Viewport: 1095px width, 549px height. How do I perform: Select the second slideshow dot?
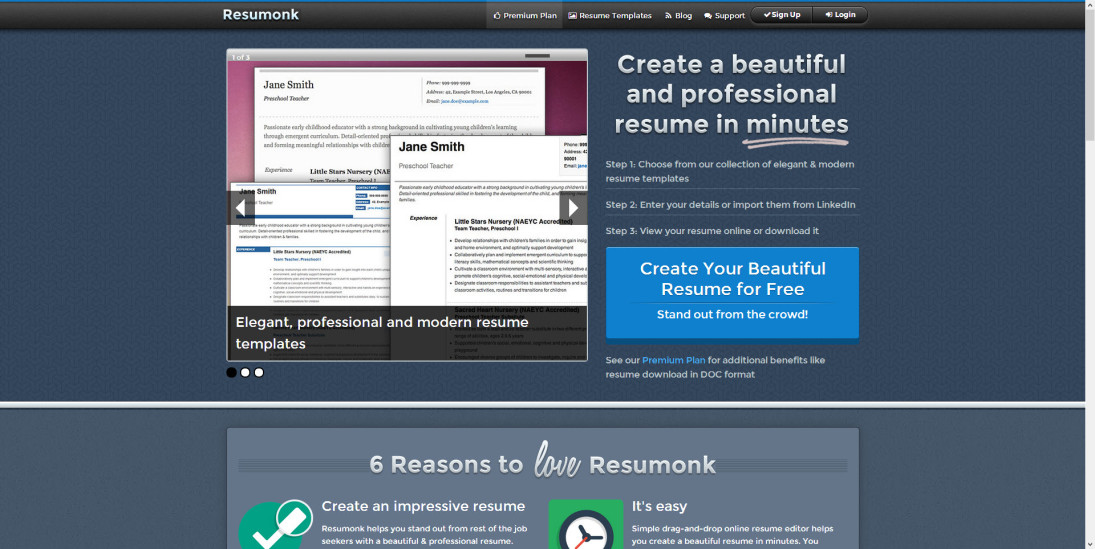coord(245,372)
